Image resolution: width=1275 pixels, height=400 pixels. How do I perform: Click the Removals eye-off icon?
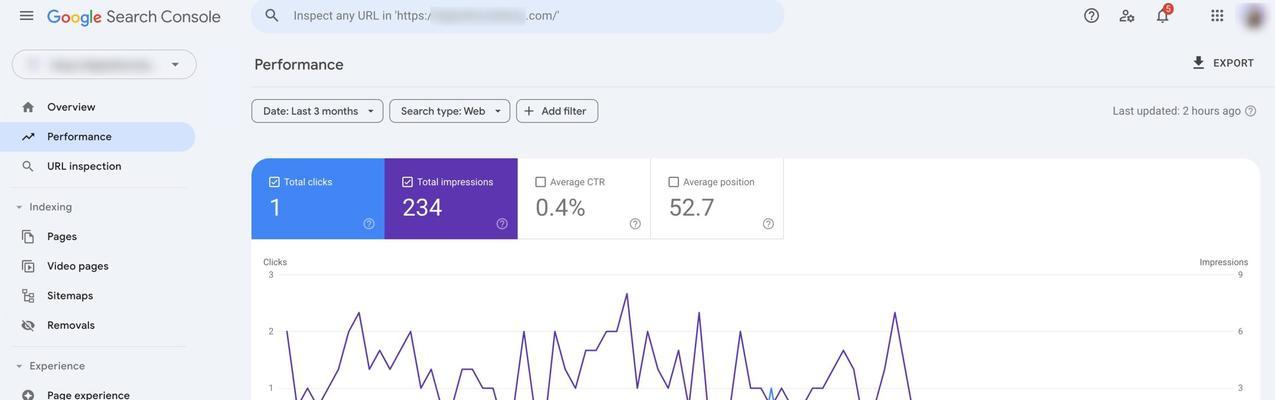28,325
